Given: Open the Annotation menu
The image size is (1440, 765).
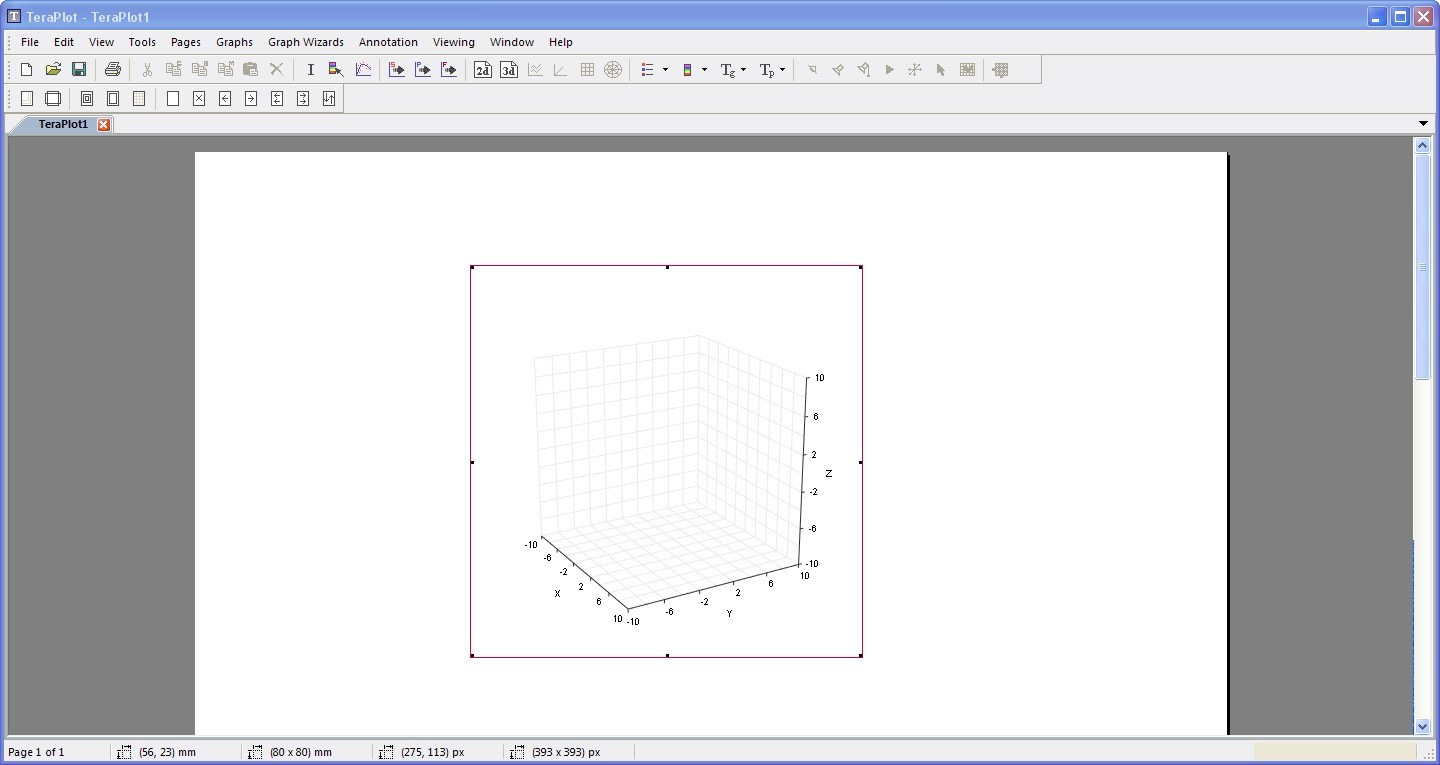Looking at the screenshot, I should 388,42.
